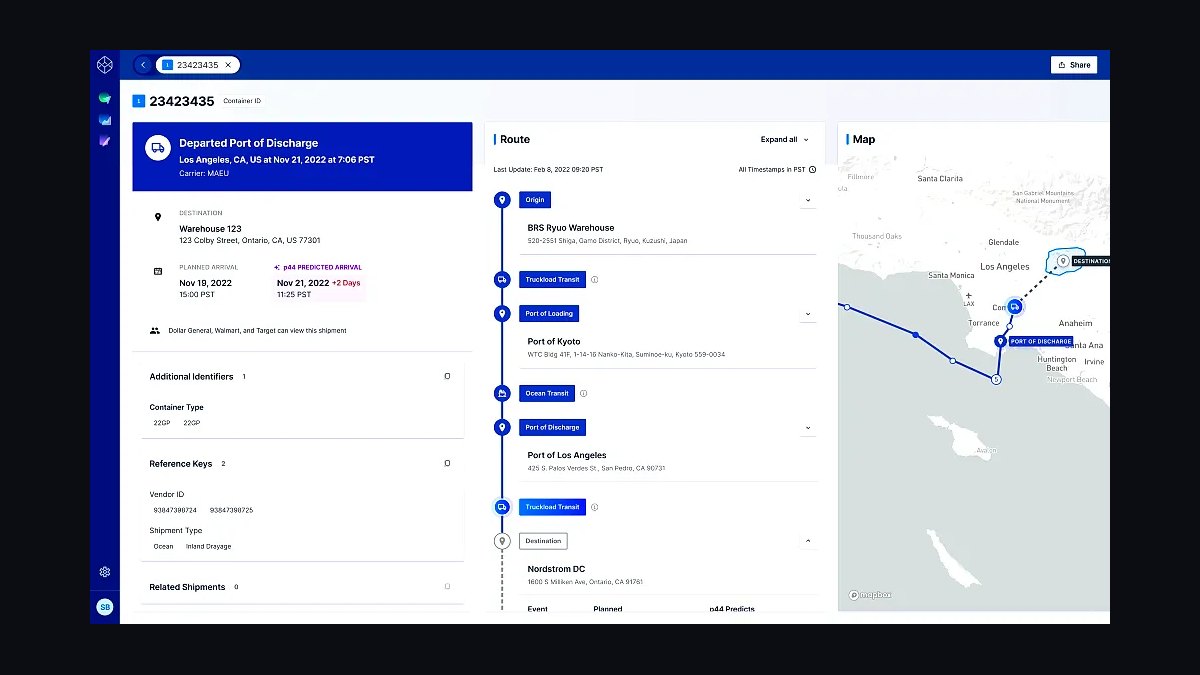This screenshot has width=1200, height=675.
Task: Click the Destination pin on map
Action: click(1063, 261)
